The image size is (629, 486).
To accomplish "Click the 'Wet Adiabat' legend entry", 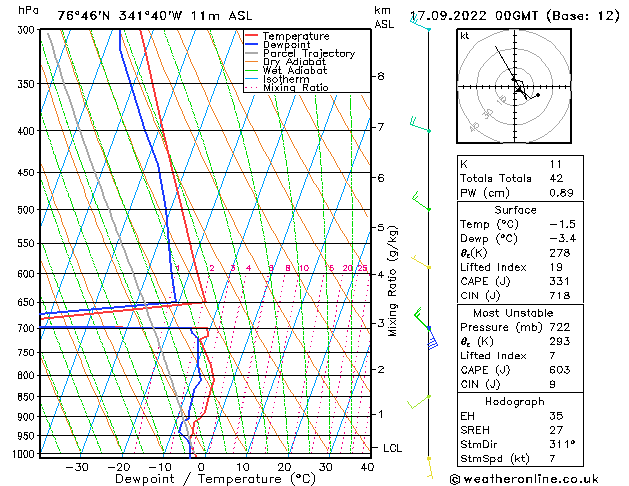I will [295, 70].
